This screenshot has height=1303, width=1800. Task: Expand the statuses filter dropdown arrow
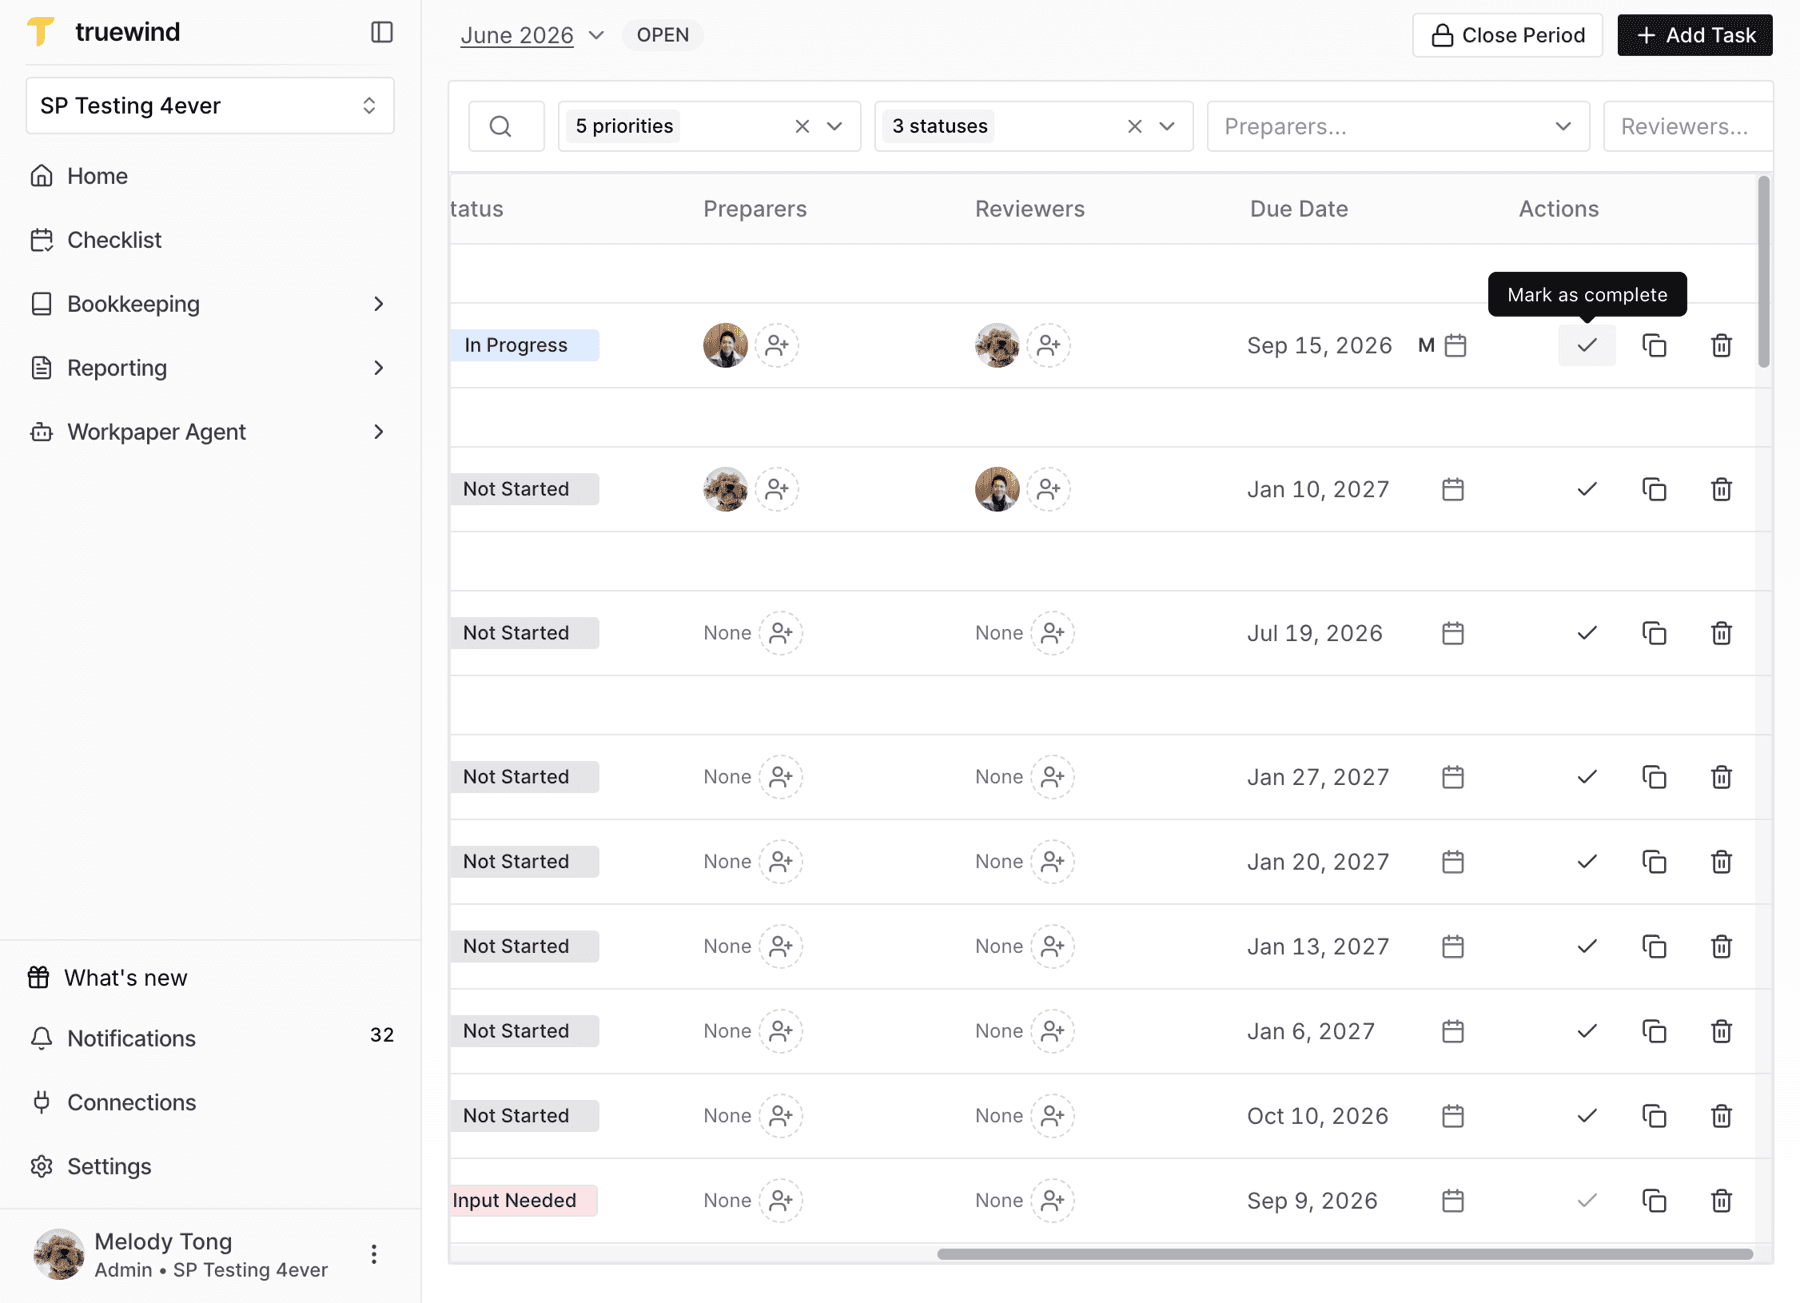[1167, 126]
